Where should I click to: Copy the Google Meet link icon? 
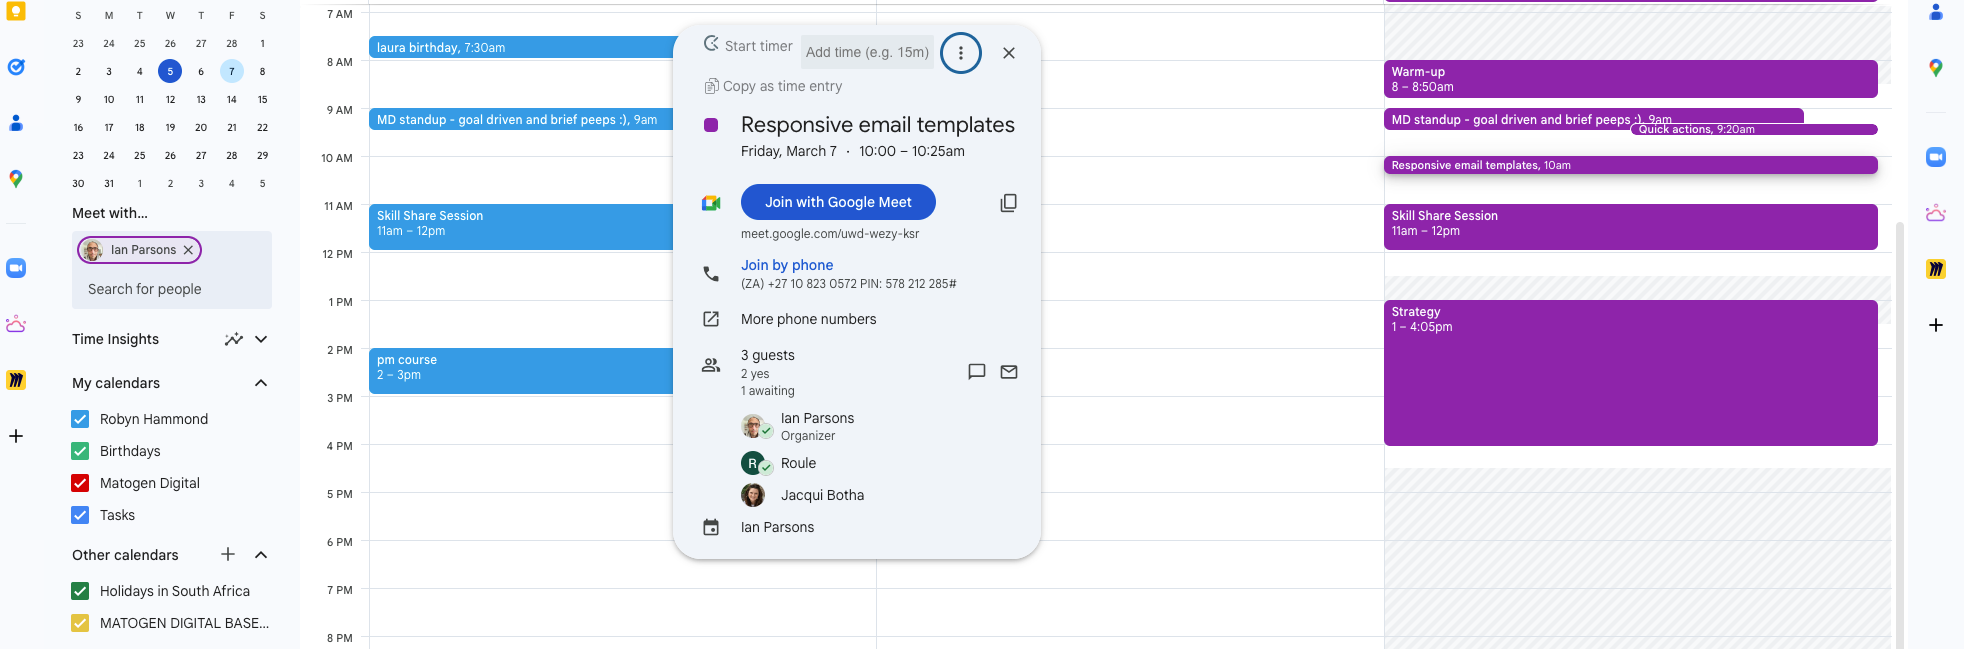pos(1008,203)
